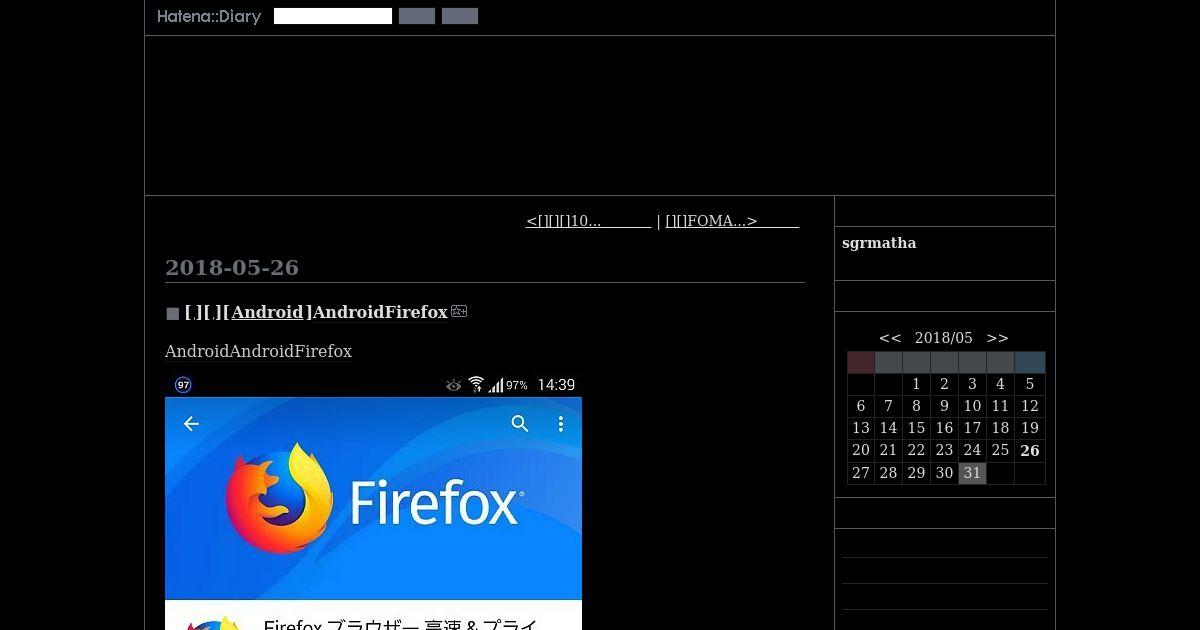Screen dimensions: 1200x630
Task: Click the bookmark icon after AndroidFirefox title
Action: (x=459, y=311)
